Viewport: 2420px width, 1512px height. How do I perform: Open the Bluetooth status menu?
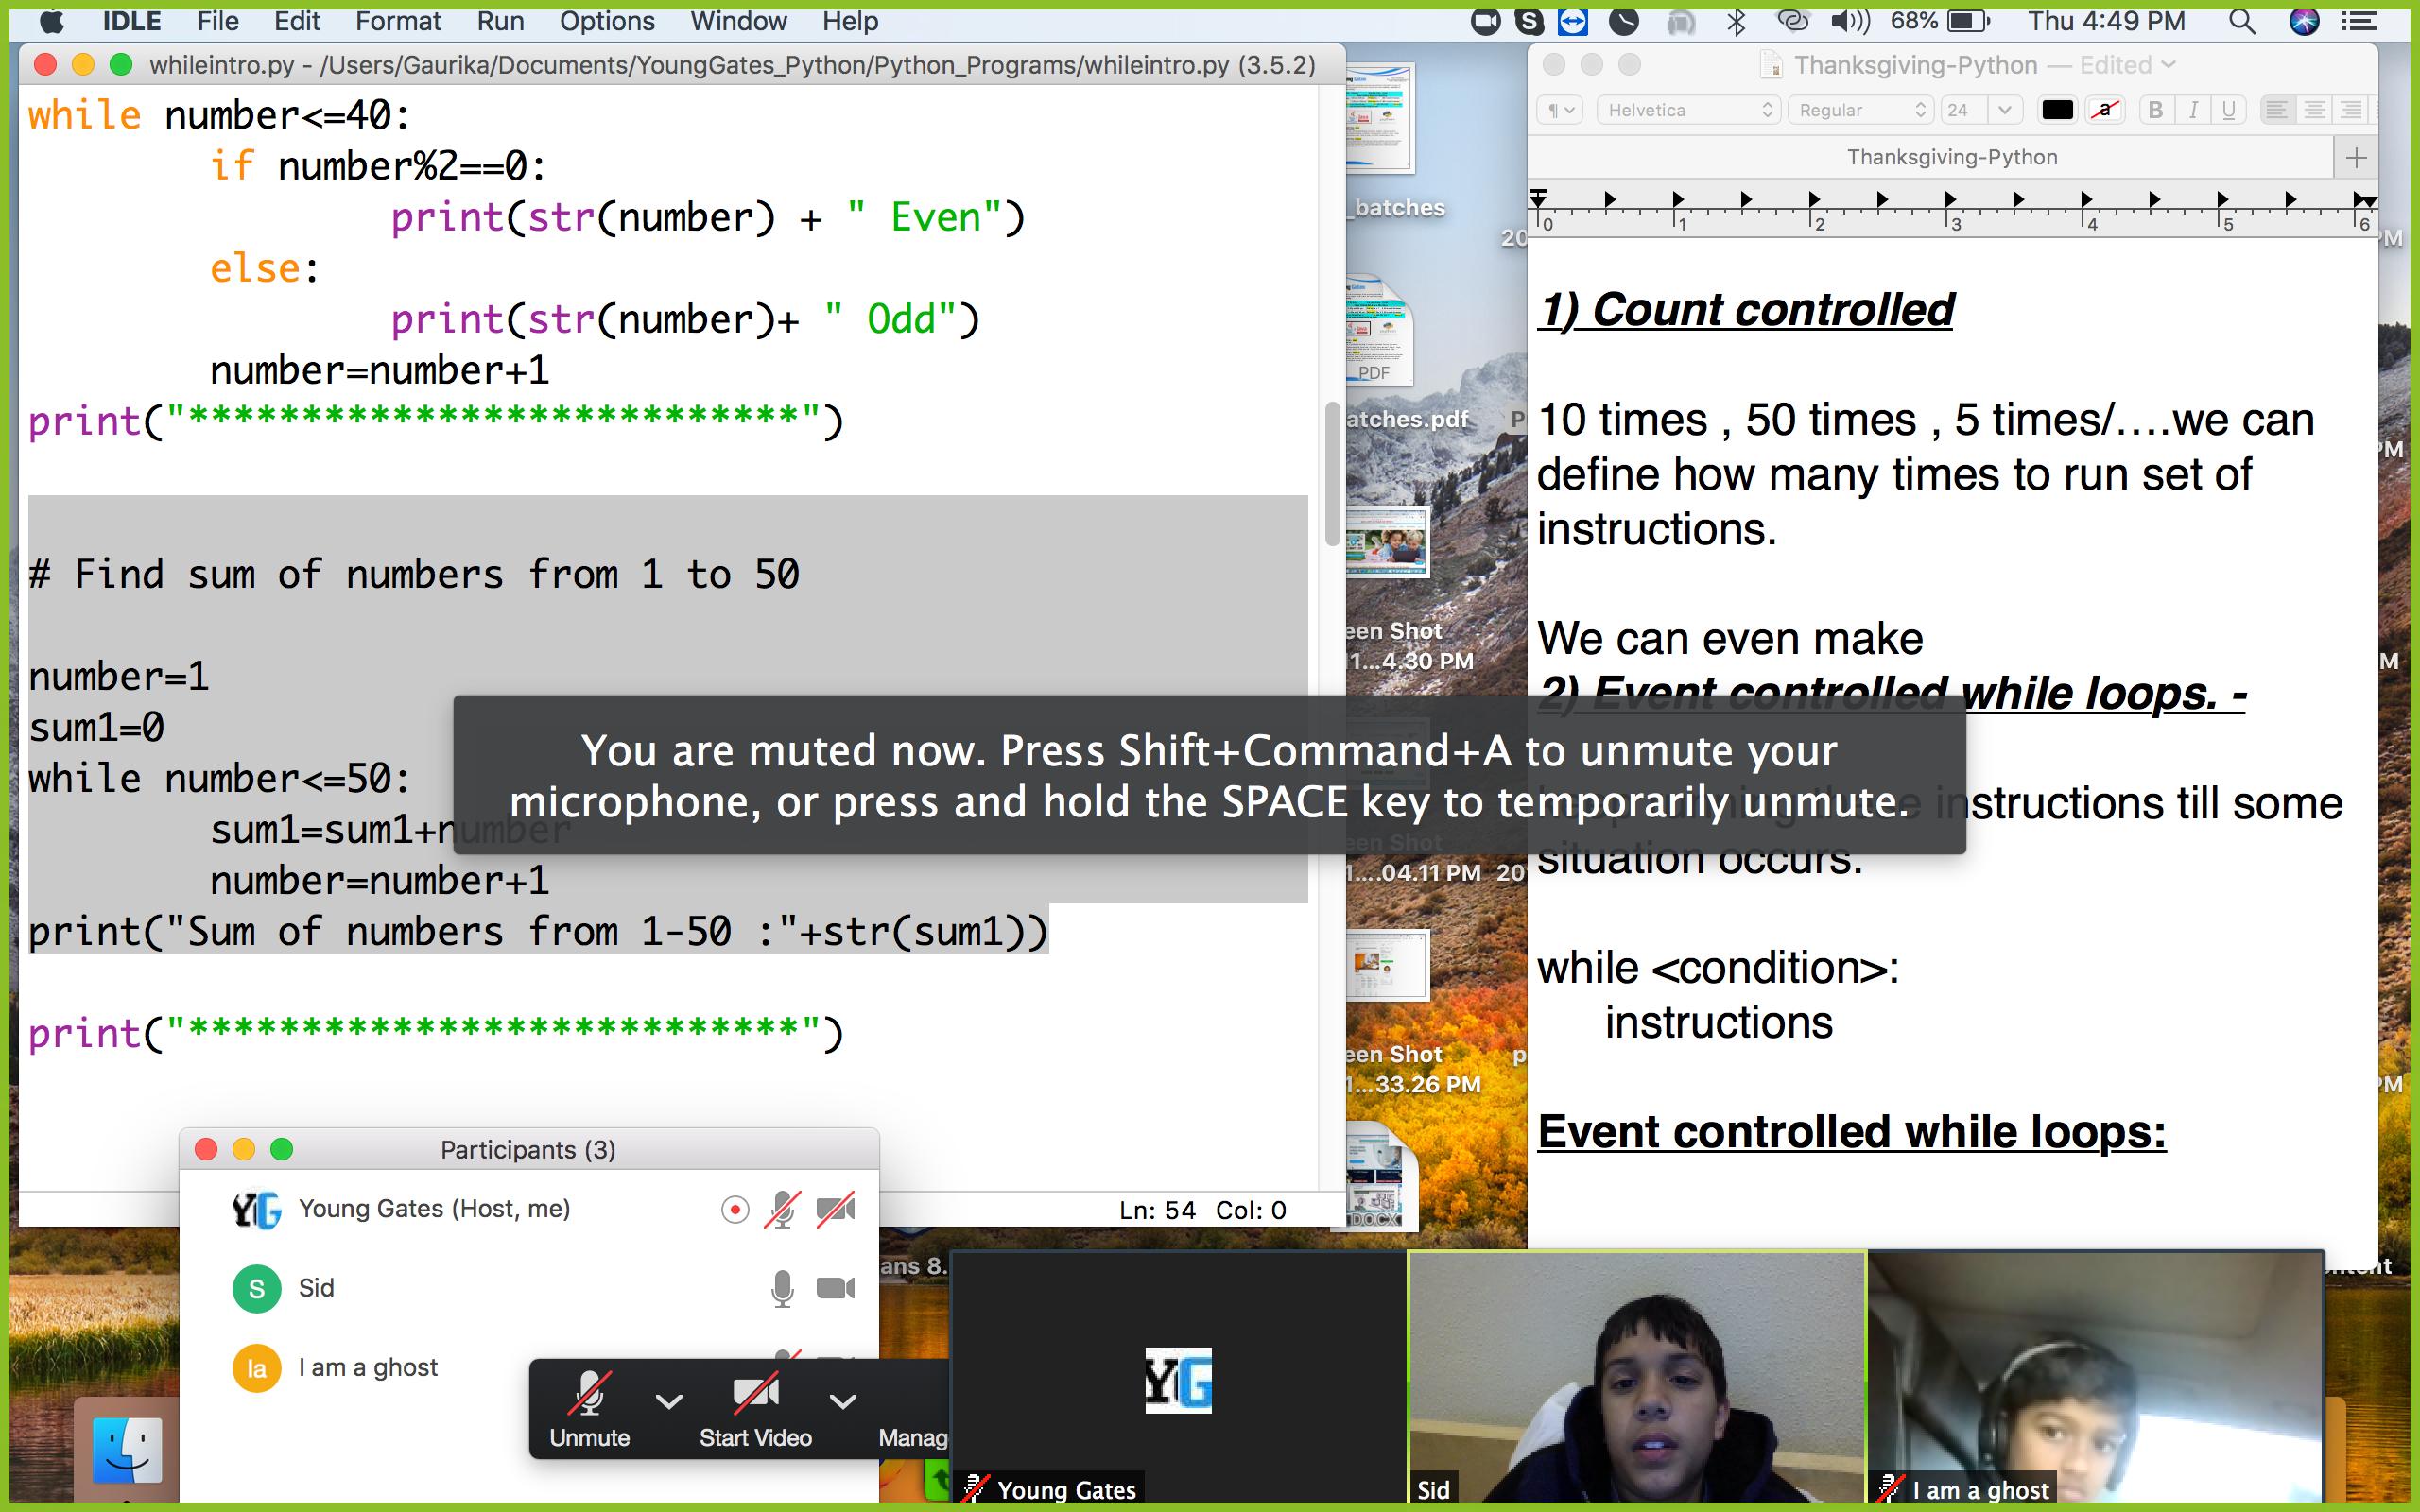[1737, 21]
